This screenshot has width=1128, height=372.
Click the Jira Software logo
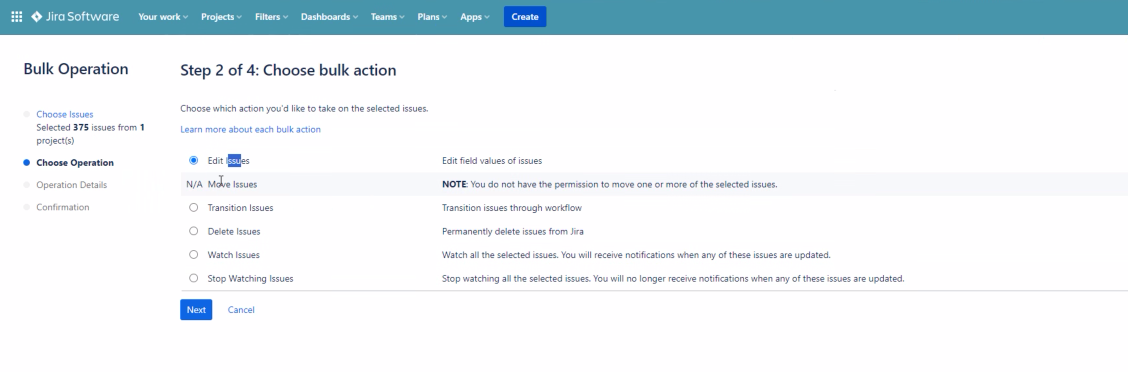pyautogui.click(x=75, y=17)
